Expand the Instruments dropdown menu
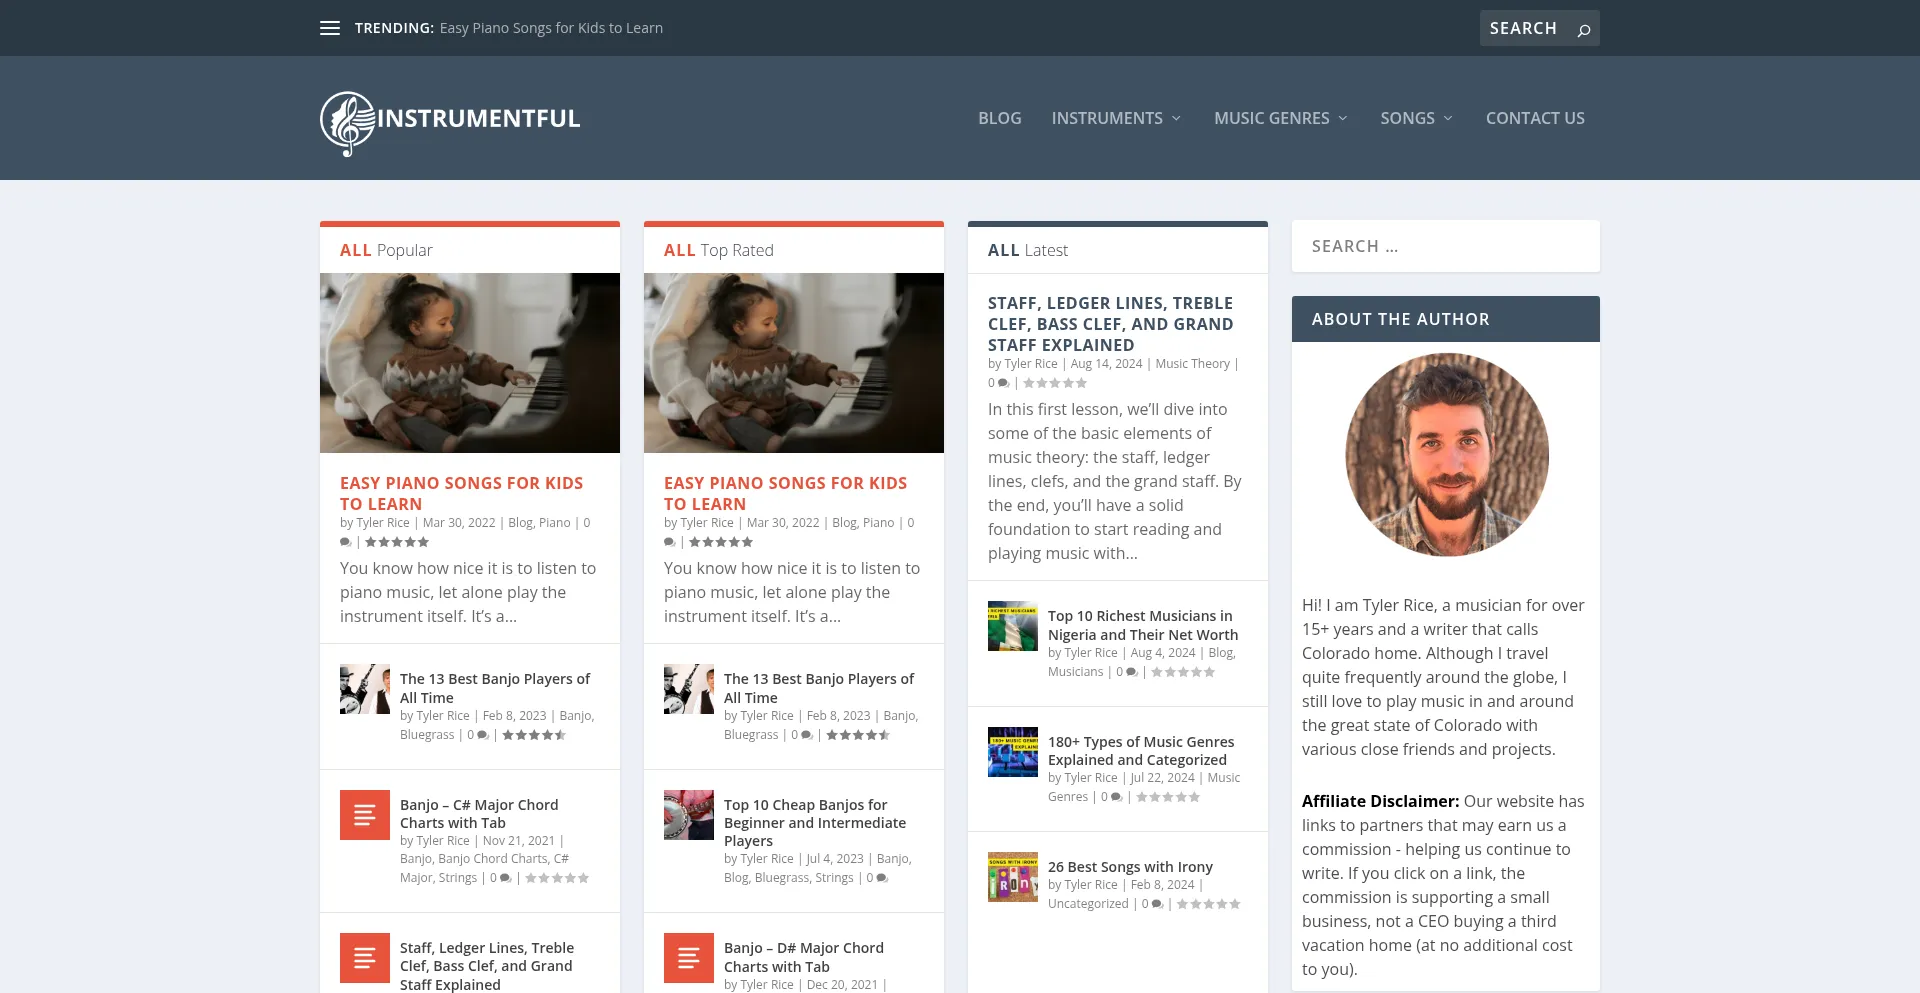Image resolution: width=1920 pixels, height=993 pixels. (x=1116, y=118)
